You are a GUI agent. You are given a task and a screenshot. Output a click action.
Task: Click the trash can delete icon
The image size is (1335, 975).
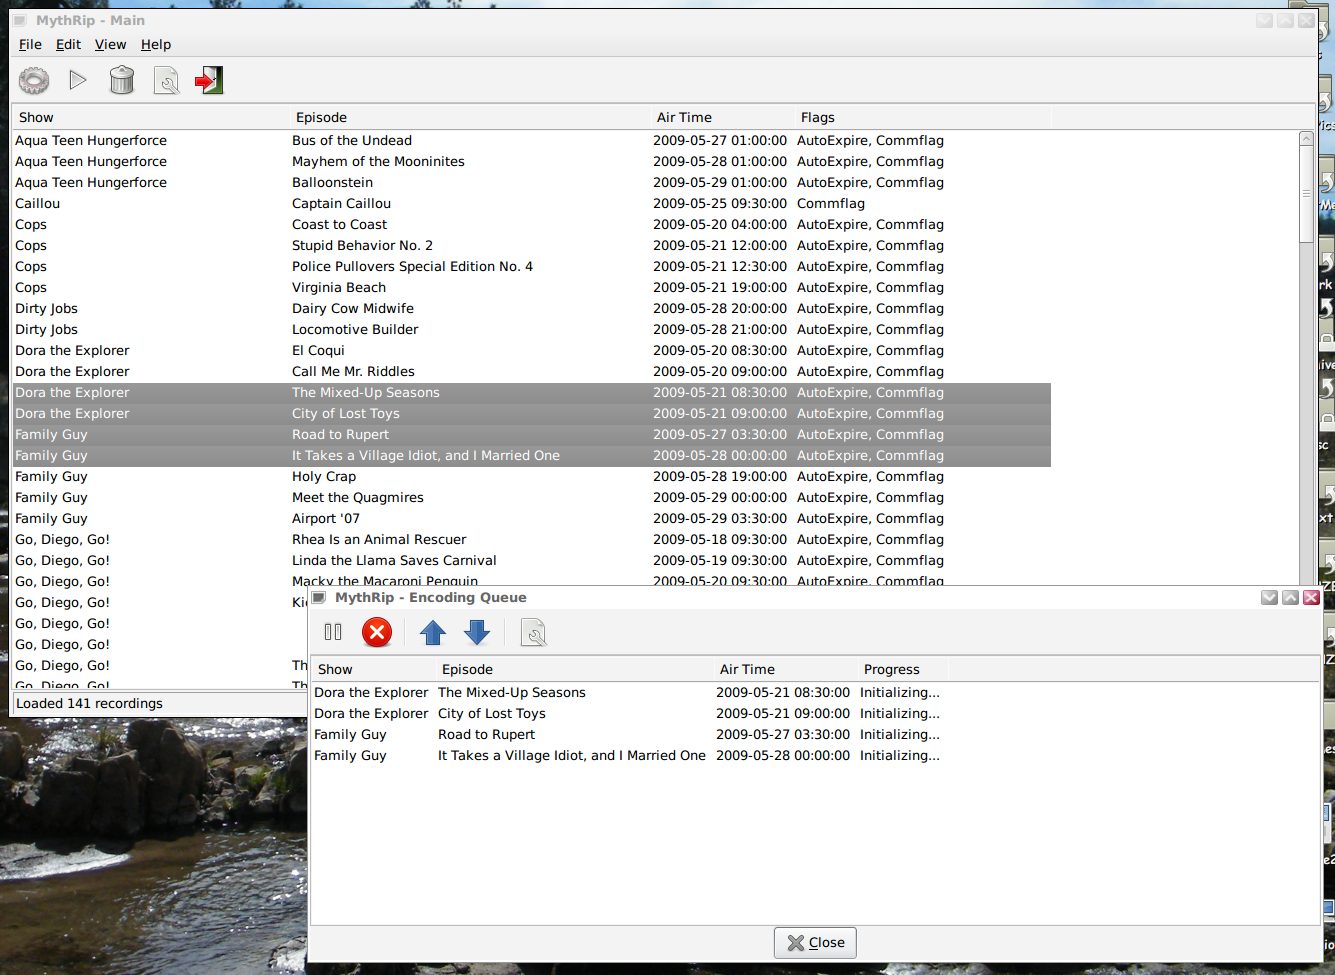122,80
